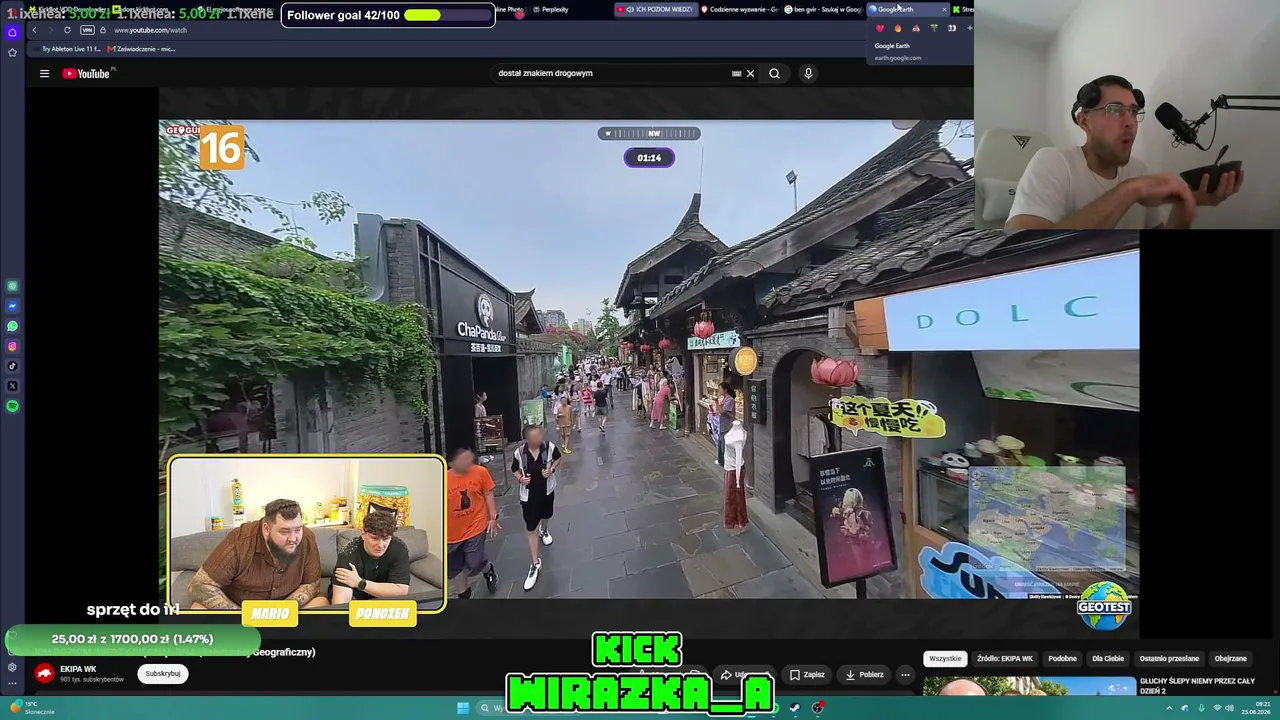The image size is (1280, 720).
Task: Run the YouTube search with magnifier button
Action: tap(774, 73)
